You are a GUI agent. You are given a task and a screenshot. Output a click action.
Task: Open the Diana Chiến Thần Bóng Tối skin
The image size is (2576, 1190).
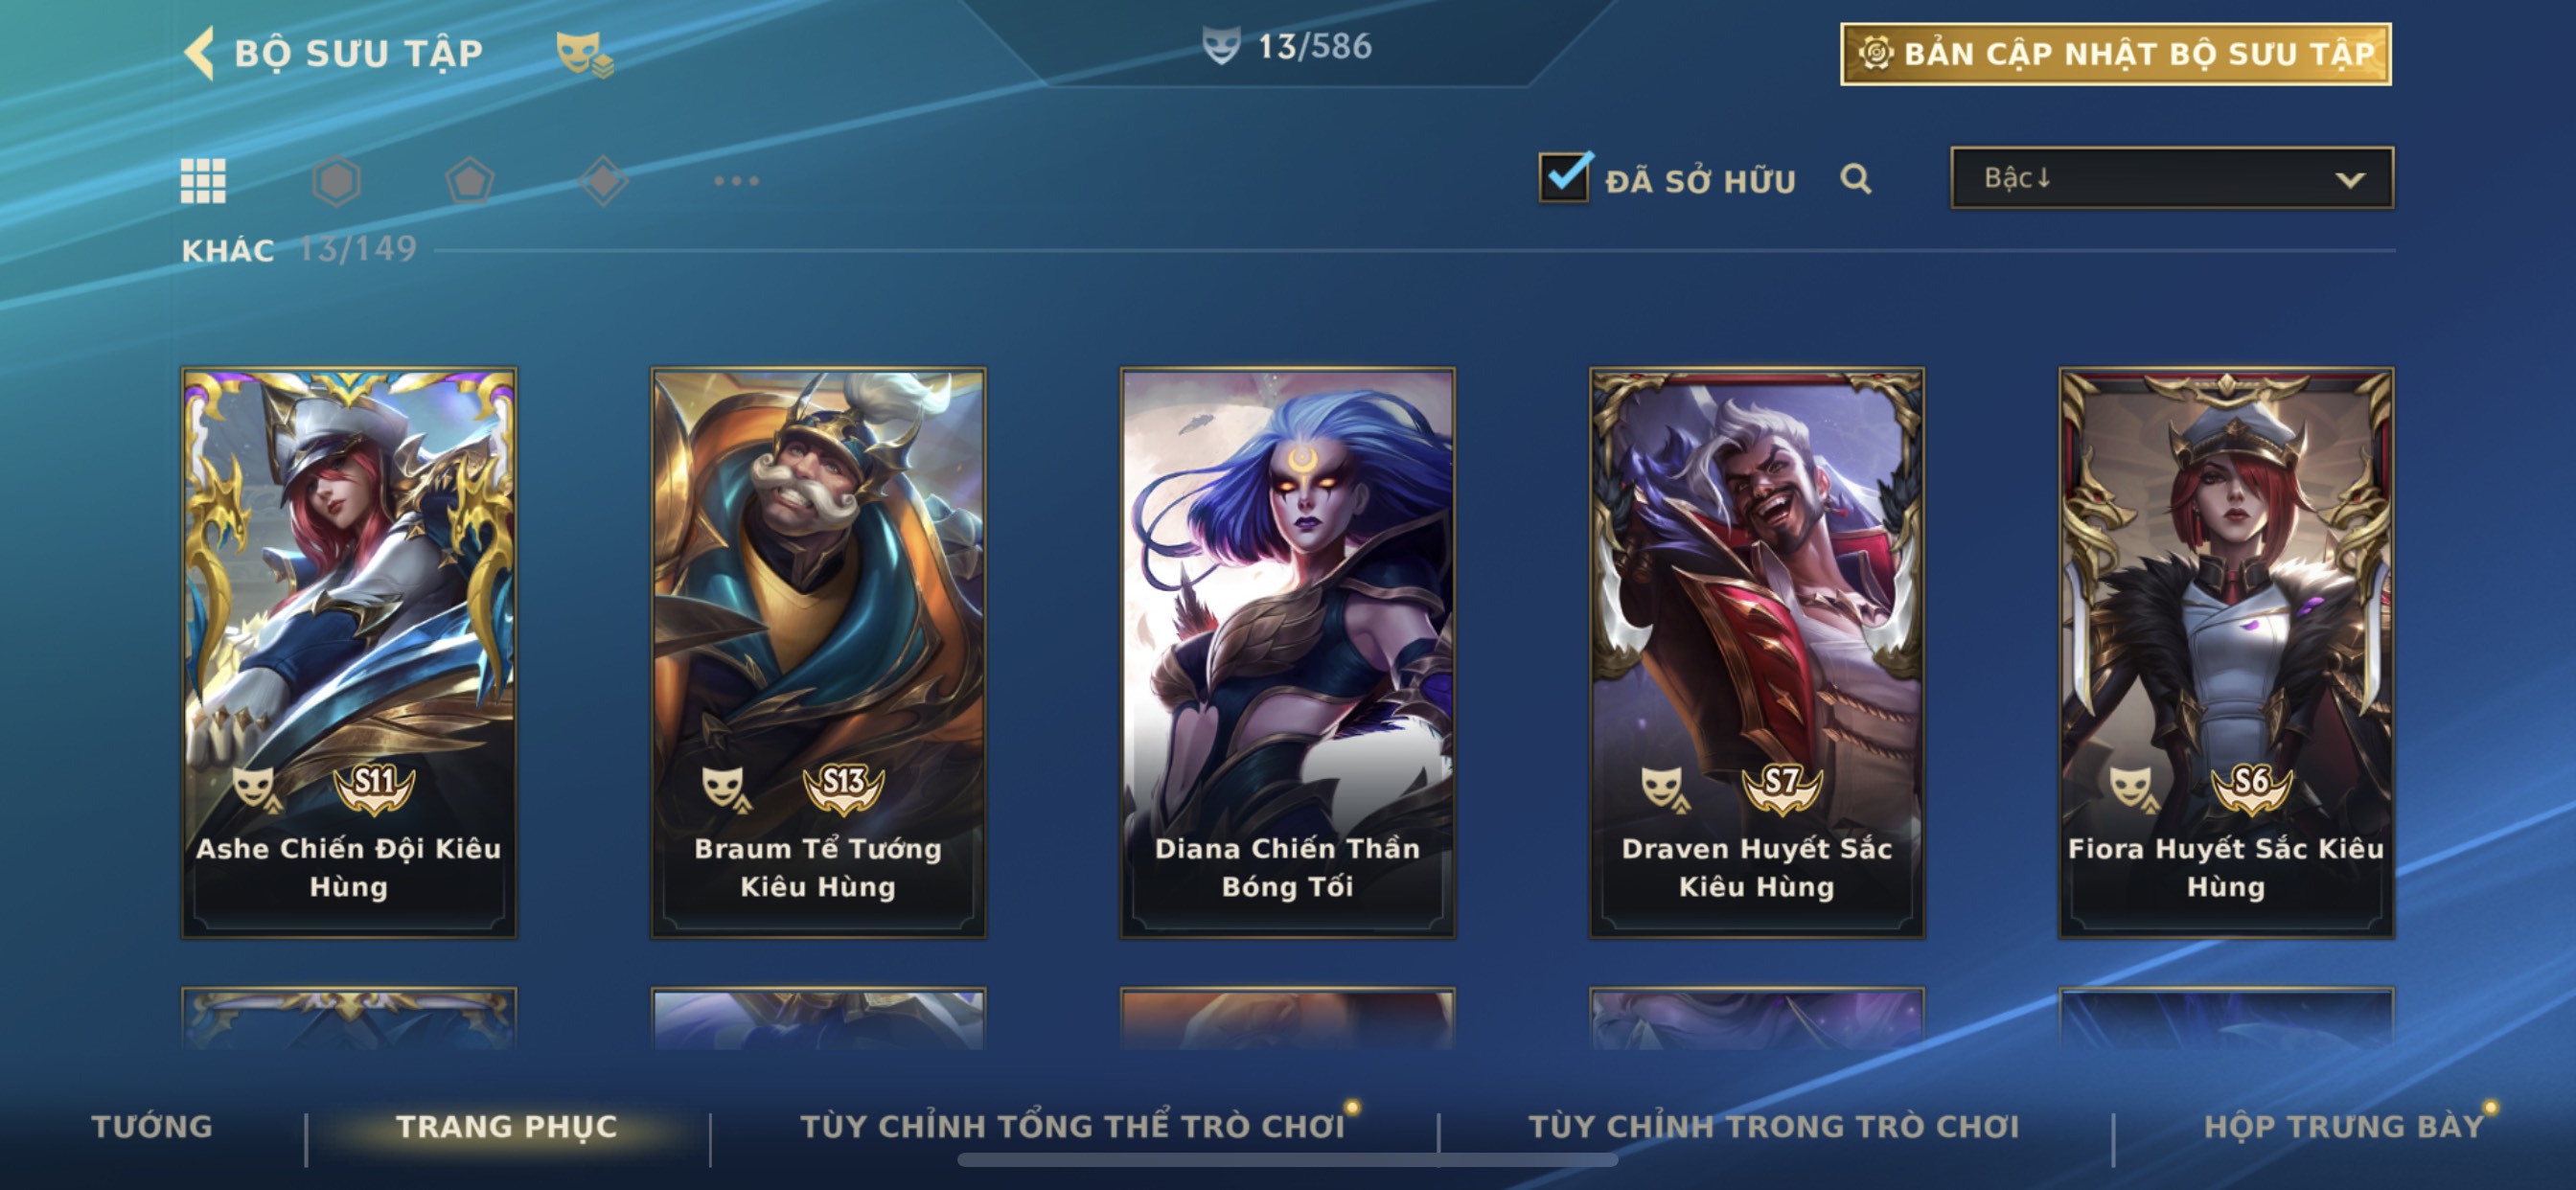pos(1287,653)
